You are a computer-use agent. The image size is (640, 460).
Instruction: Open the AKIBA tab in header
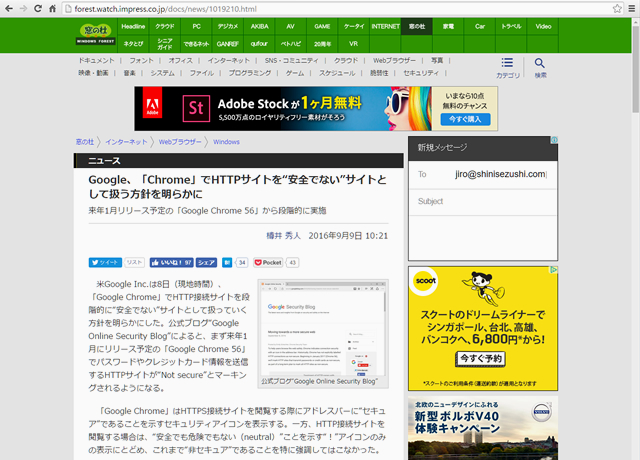259,26
